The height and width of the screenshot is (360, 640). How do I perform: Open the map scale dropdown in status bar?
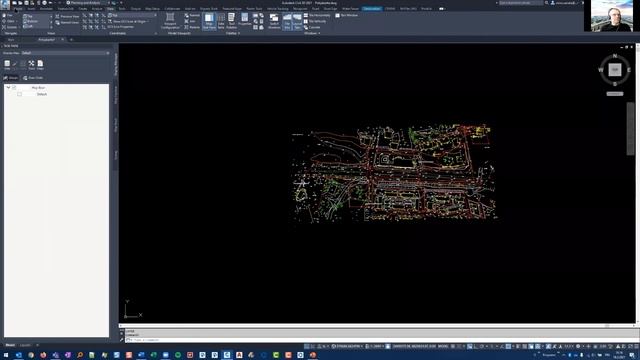374,347
